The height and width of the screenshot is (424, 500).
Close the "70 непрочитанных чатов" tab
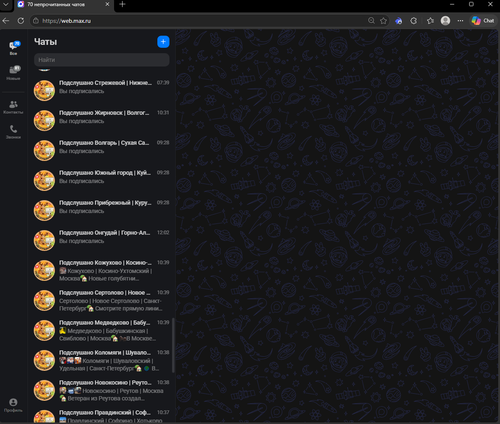(x=107, y=4)
